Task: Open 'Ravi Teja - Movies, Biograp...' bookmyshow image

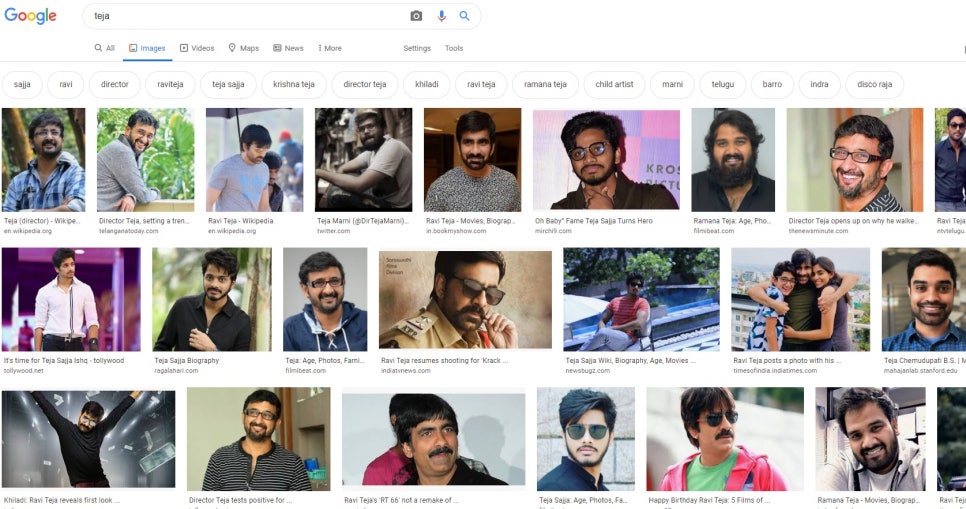Action: point(473,160)
